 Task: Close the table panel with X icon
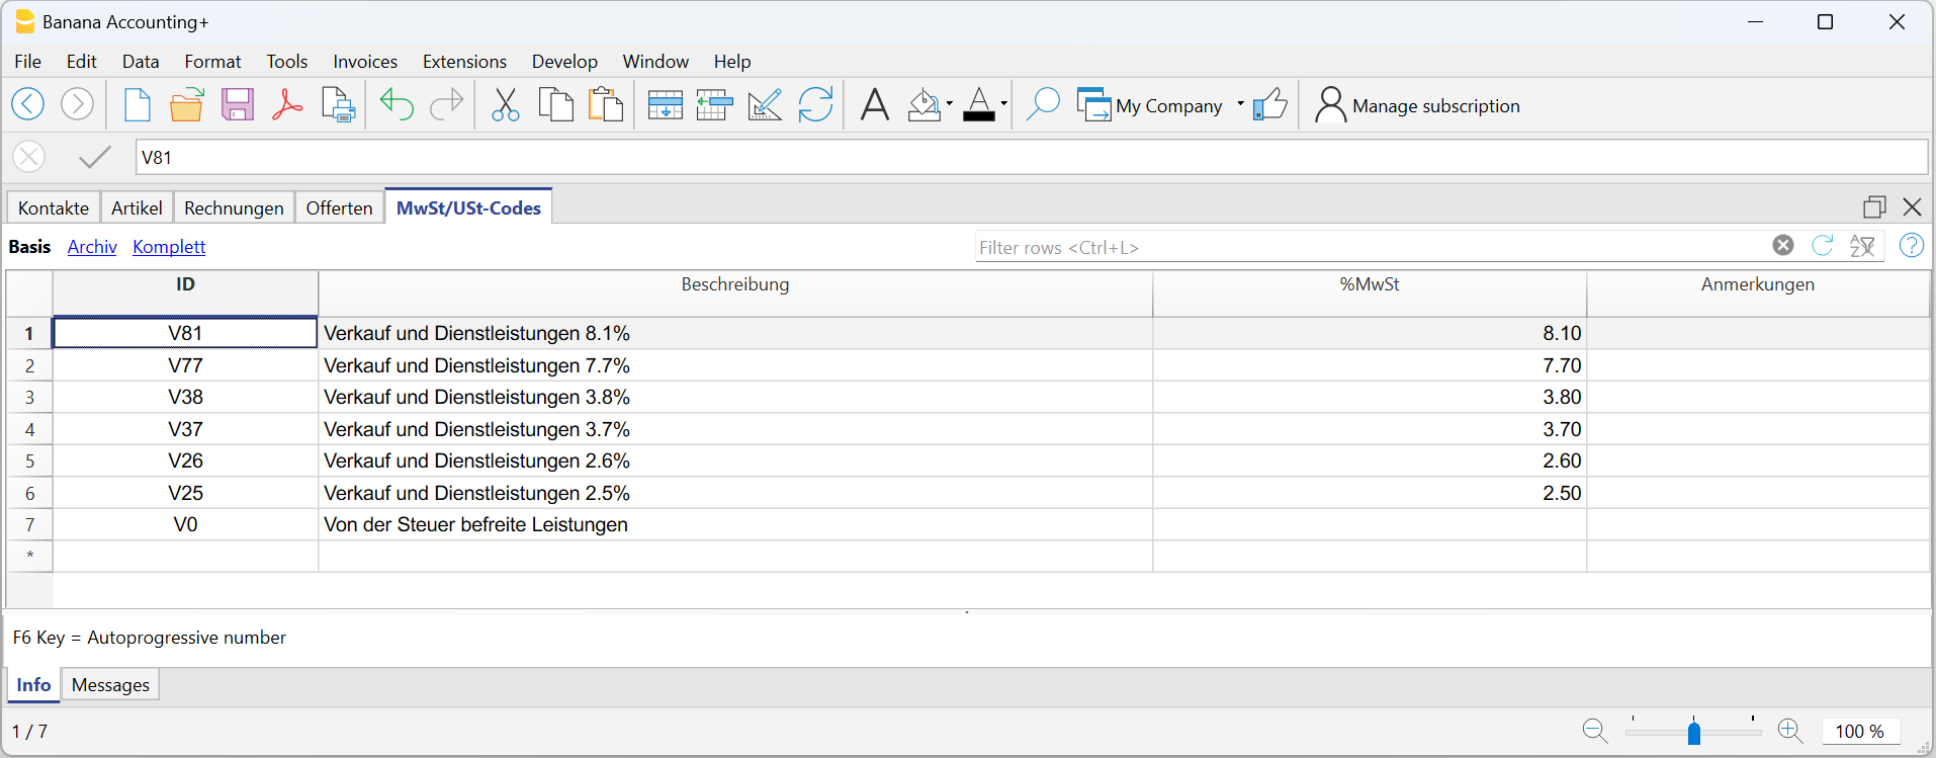(1912, 207)
